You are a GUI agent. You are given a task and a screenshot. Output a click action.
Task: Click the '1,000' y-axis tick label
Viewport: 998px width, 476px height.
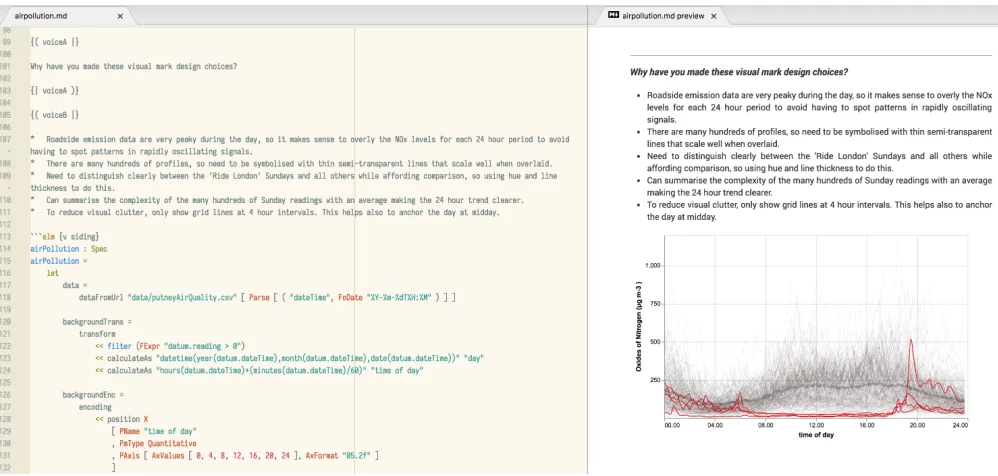coord(654,265)
